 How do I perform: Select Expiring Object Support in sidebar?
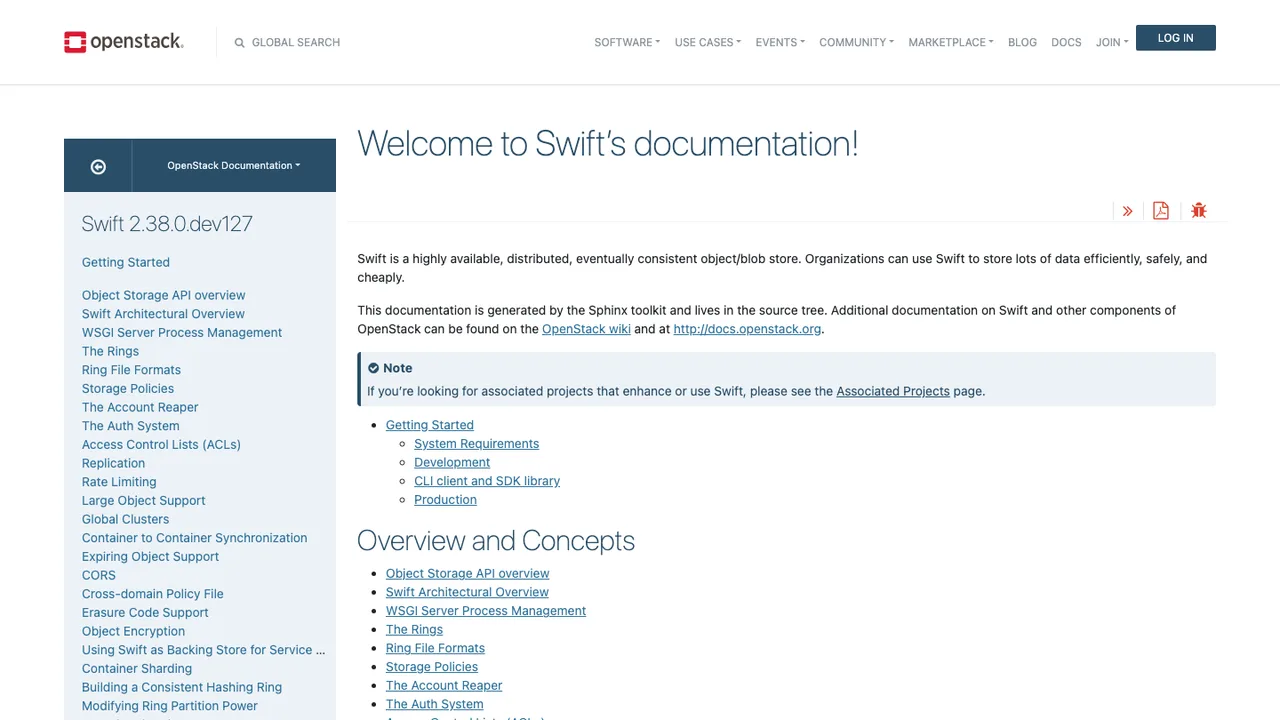click(x=150, y=557)
